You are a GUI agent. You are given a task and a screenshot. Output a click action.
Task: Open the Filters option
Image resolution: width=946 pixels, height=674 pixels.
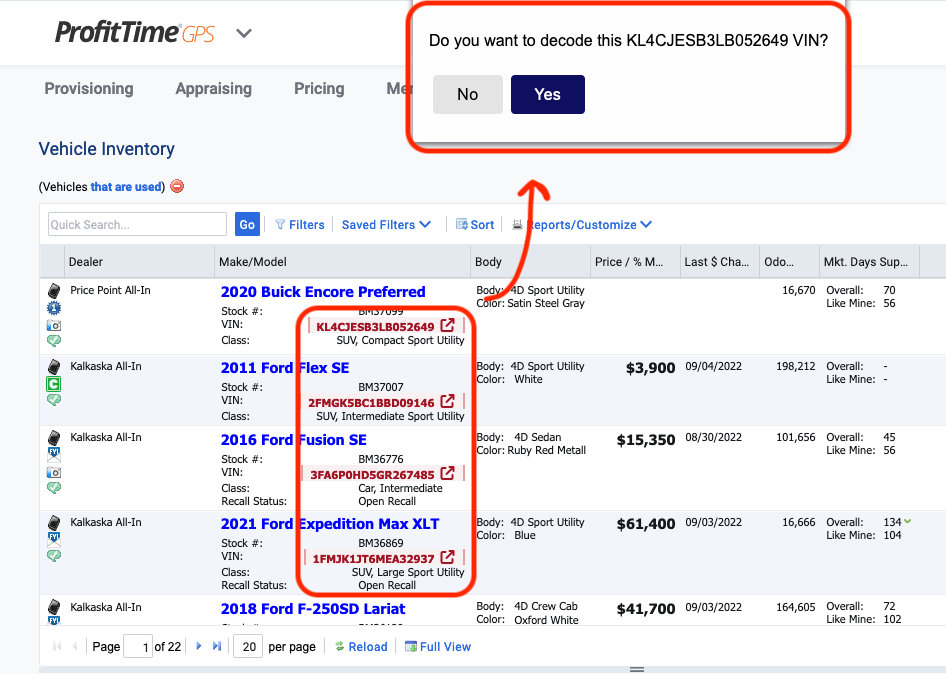300,224
